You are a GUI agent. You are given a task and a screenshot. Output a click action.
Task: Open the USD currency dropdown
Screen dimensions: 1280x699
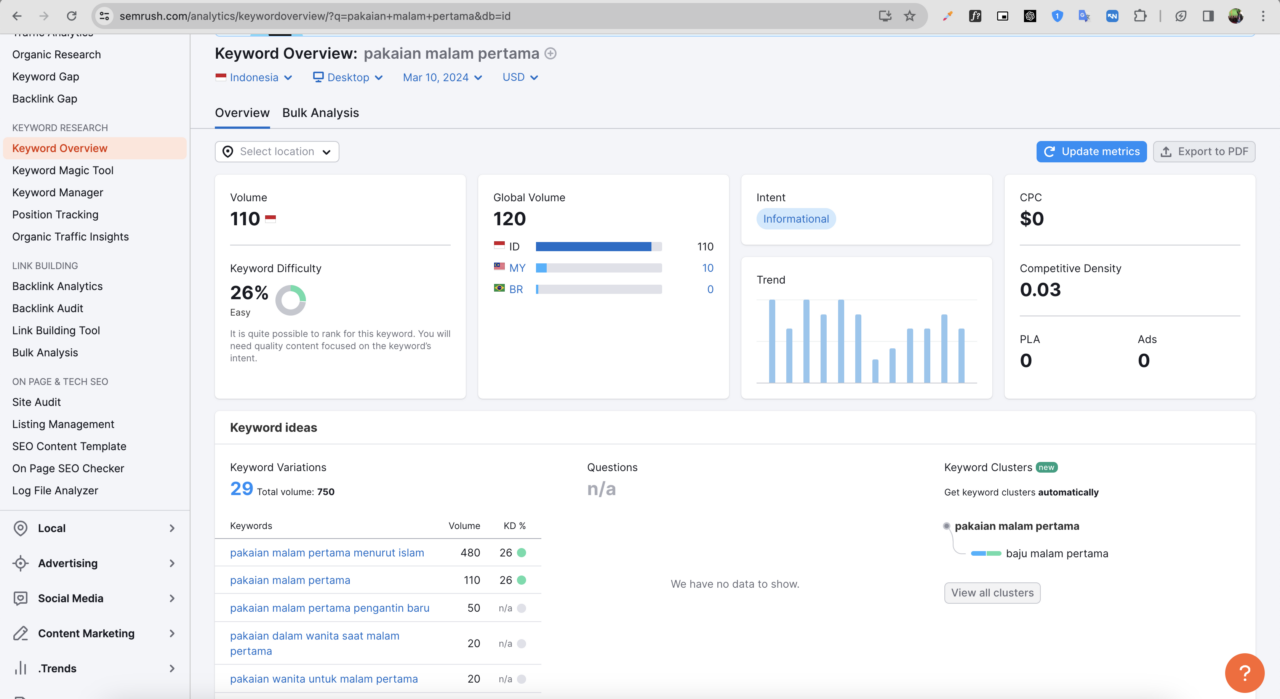520,77
